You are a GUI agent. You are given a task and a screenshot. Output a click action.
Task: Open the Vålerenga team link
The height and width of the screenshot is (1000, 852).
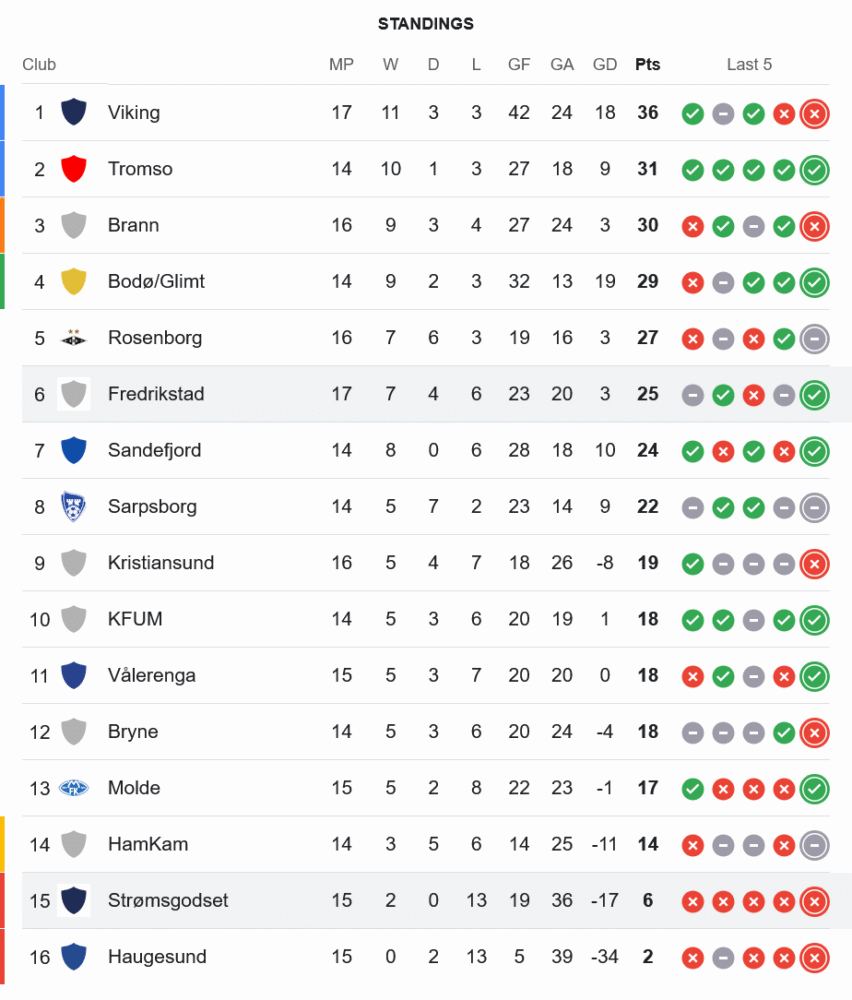[153, 675]
